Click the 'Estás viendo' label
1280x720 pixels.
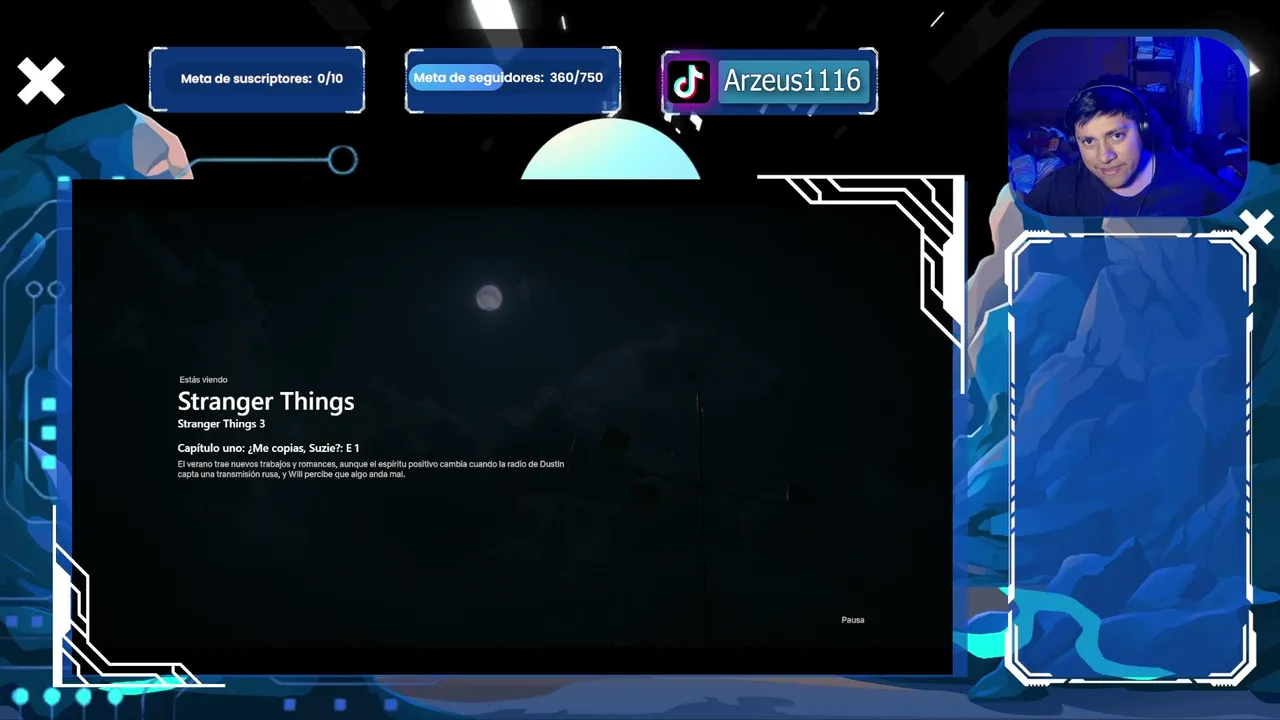pyautogui.click(x=203, y=380)
